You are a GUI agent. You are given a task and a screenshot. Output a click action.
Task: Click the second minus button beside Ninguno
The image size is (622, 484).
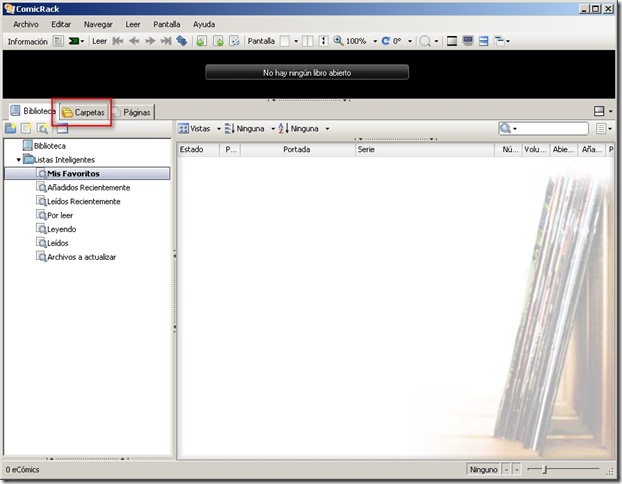click(x=516, y=470)
